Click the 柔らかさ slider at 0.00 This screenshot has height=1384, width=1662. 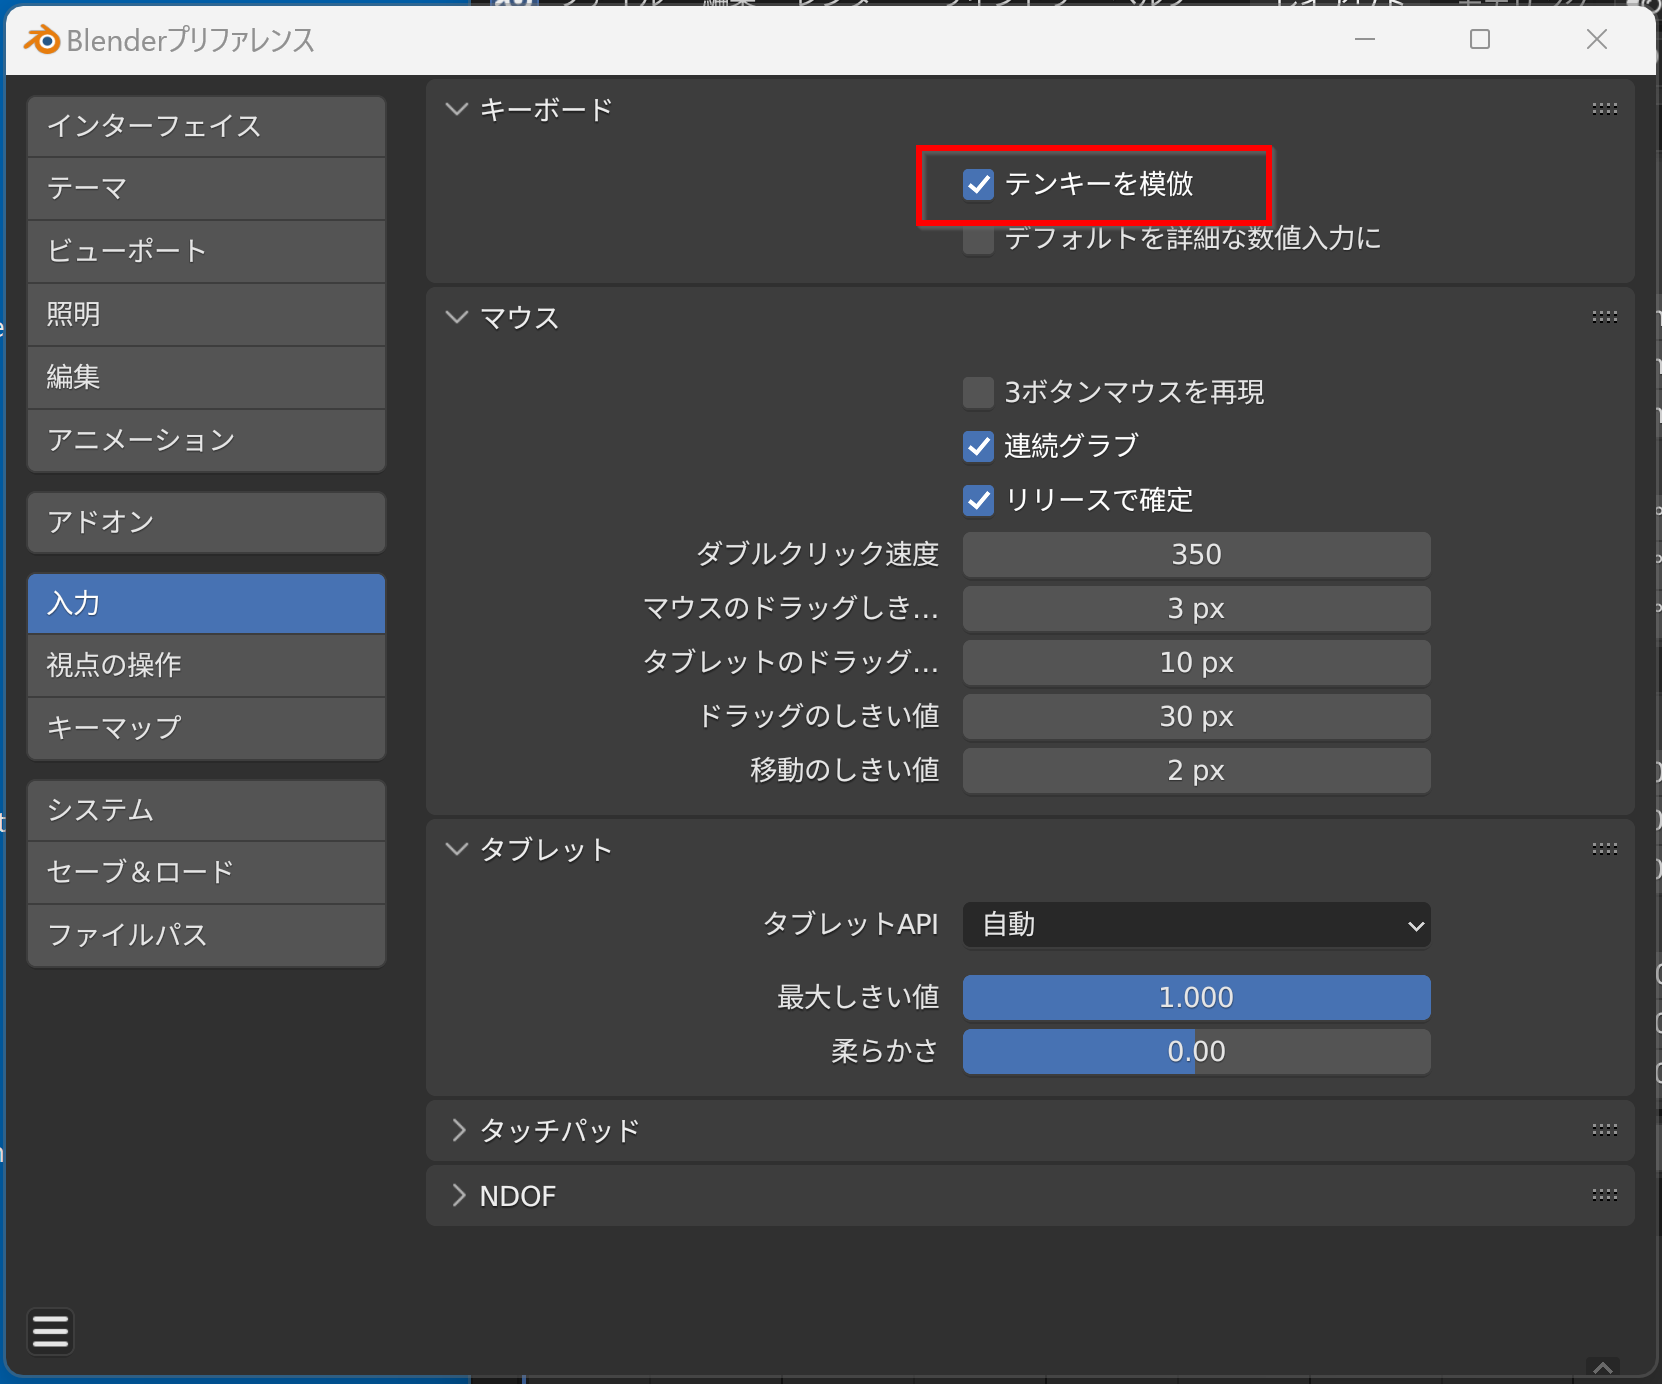[1196, 1052]
